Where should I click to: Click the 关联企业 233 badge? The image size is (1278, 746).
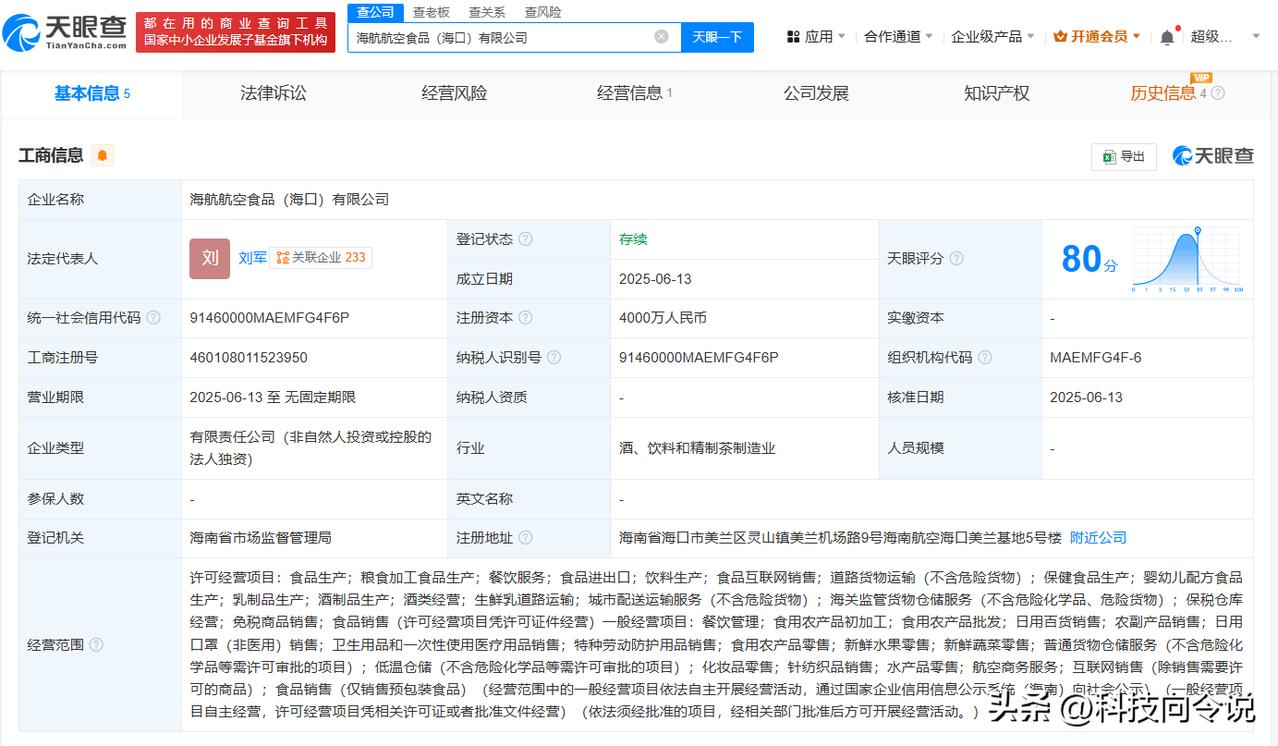coord(321,258)
